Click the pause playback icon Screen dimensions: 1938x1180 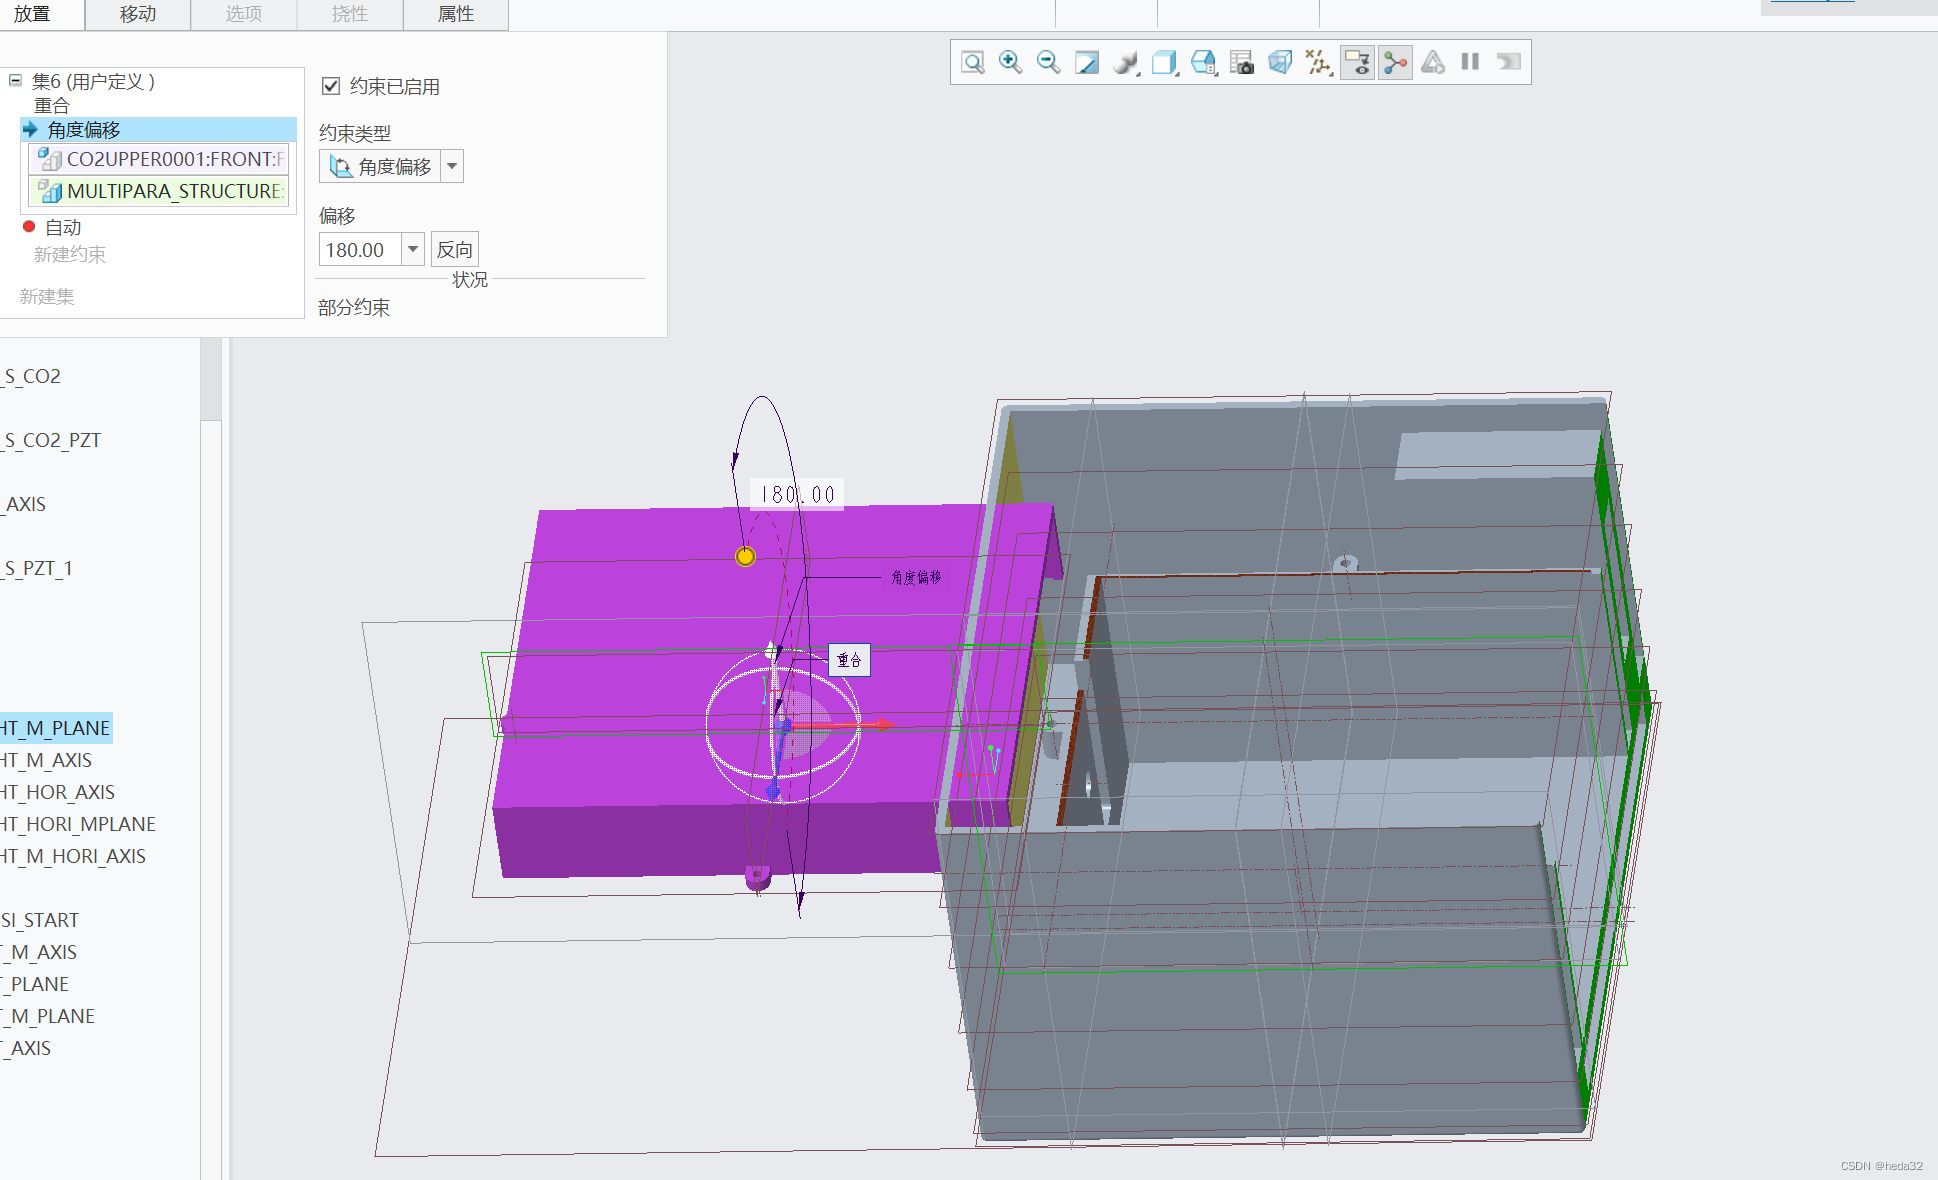click(1470, 62)
